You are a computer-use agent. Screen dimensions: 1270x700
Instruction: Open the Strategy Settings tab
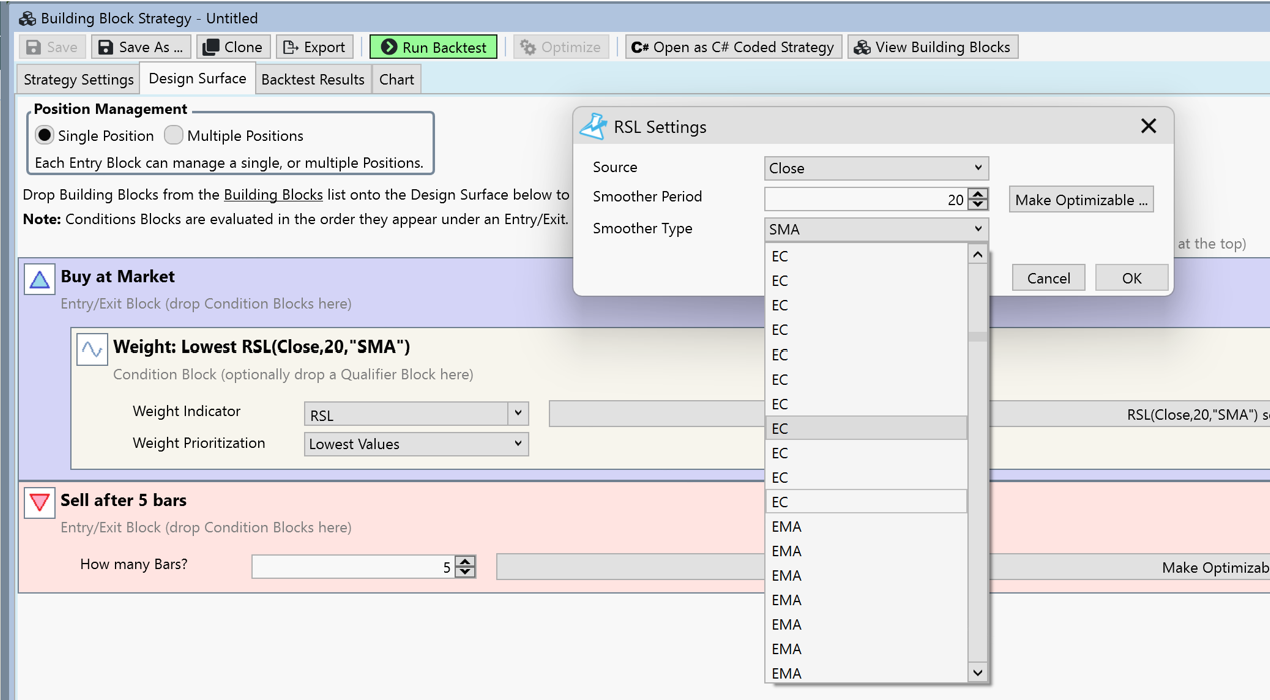78,79
